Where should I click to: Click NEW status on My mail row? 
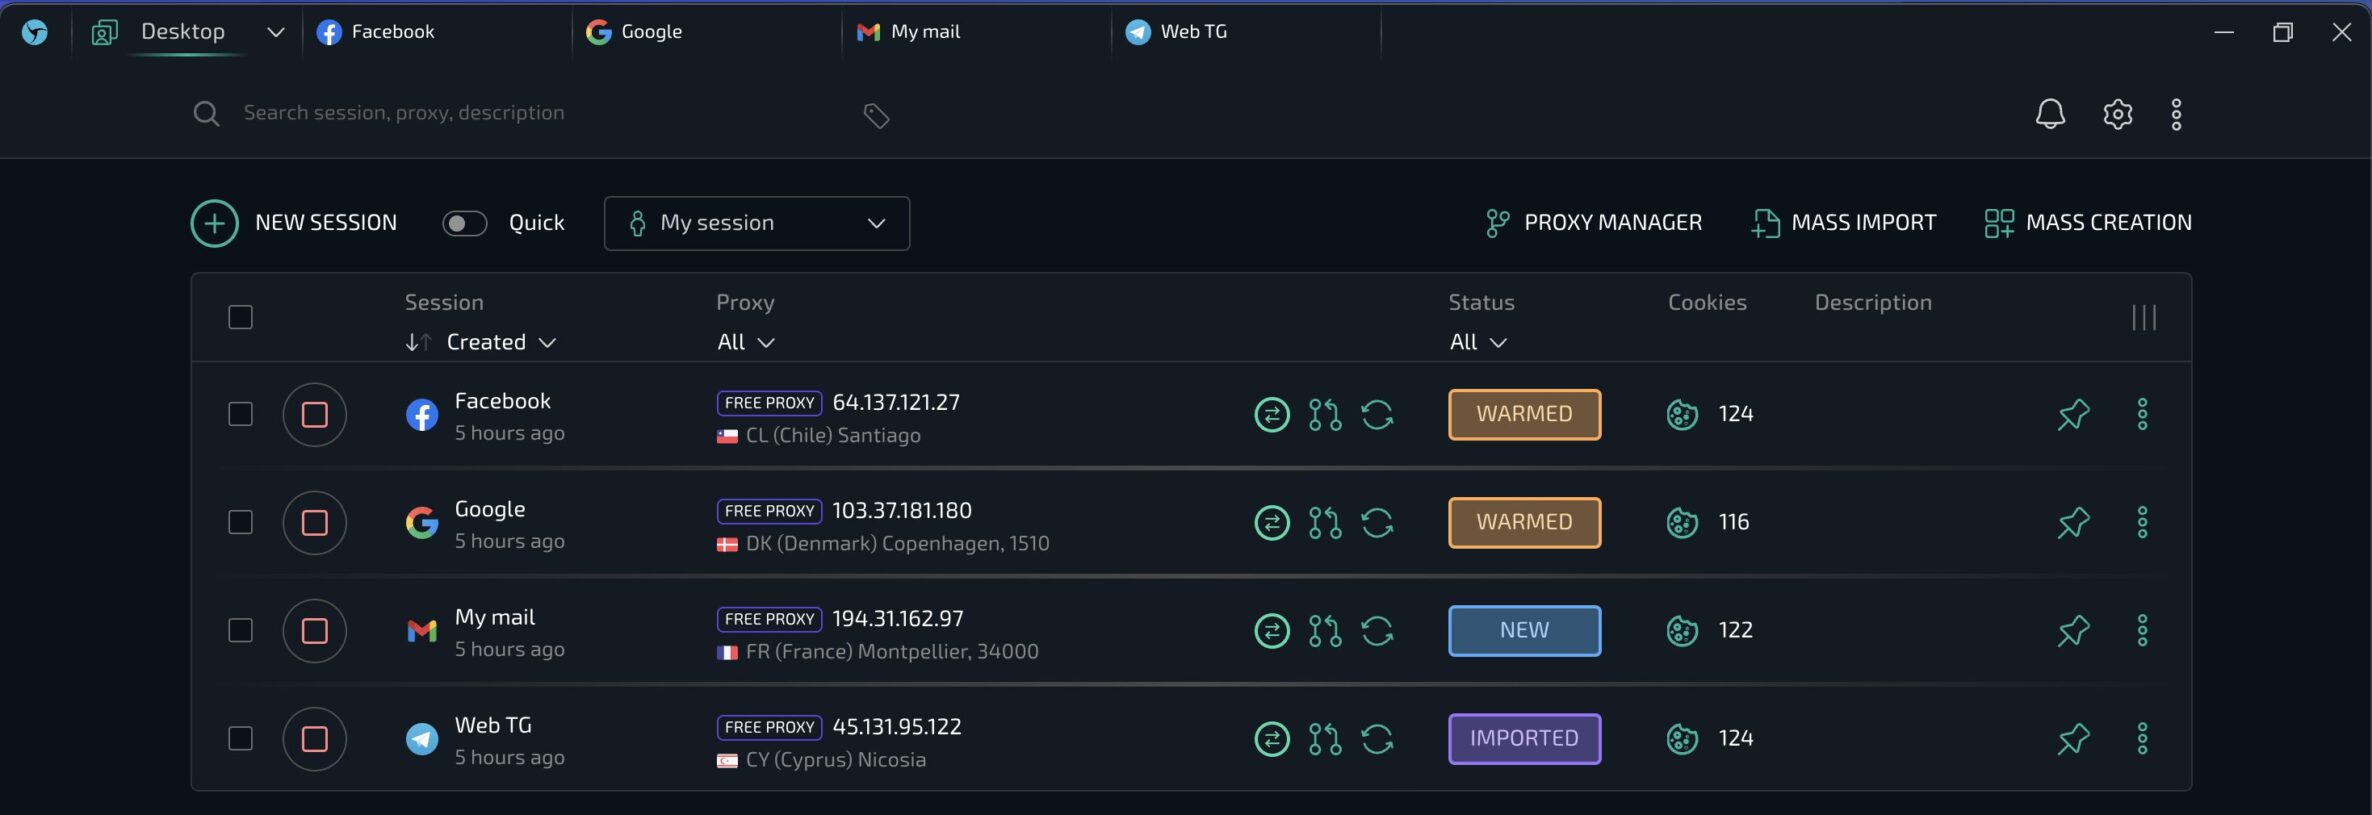1524,630
